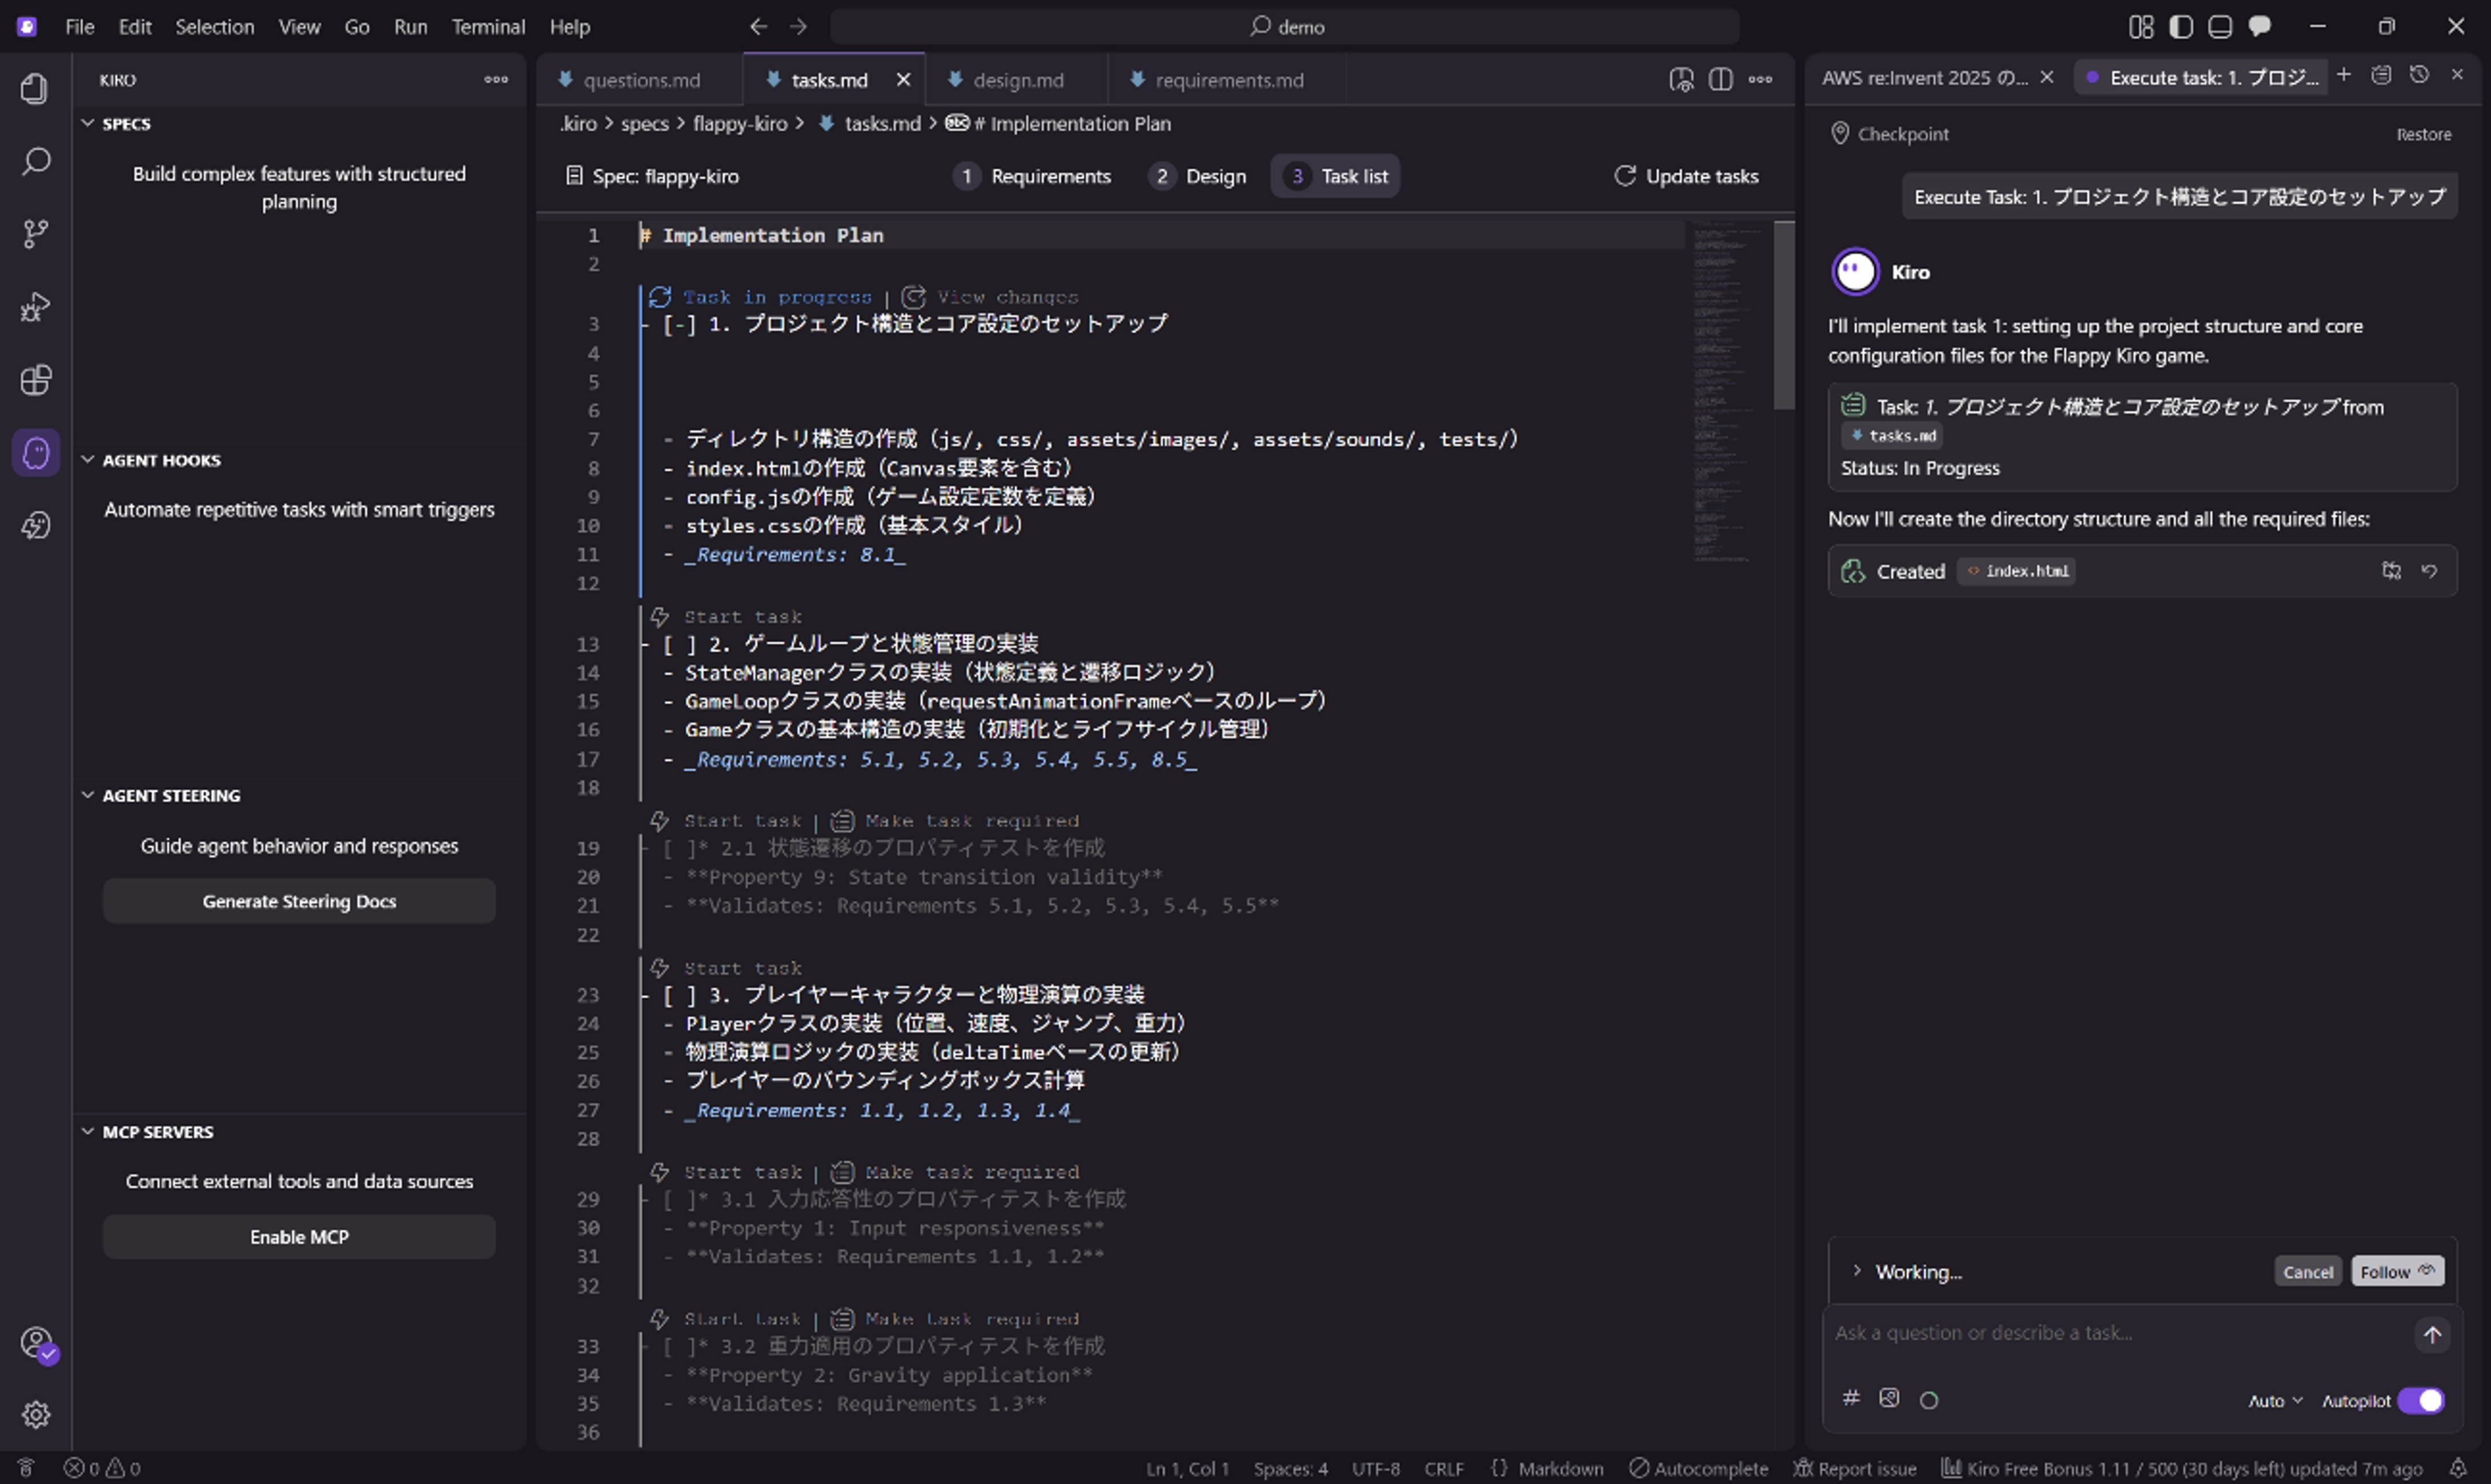Open the Auto model dropdown
Screen dimensions: 2491x1484
[x=2275, y=1401]
